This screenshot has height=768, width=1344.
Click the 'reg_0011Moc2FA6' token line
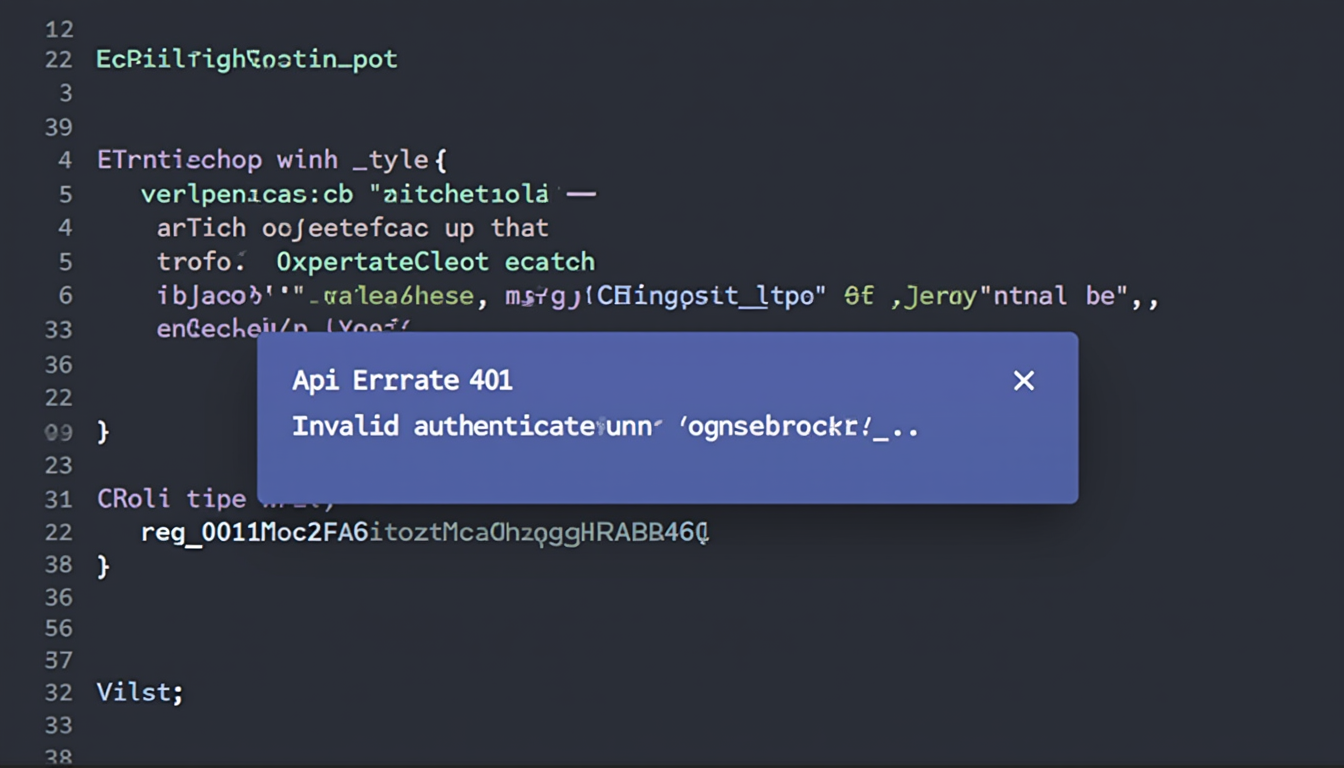click(x=425, y=532)
